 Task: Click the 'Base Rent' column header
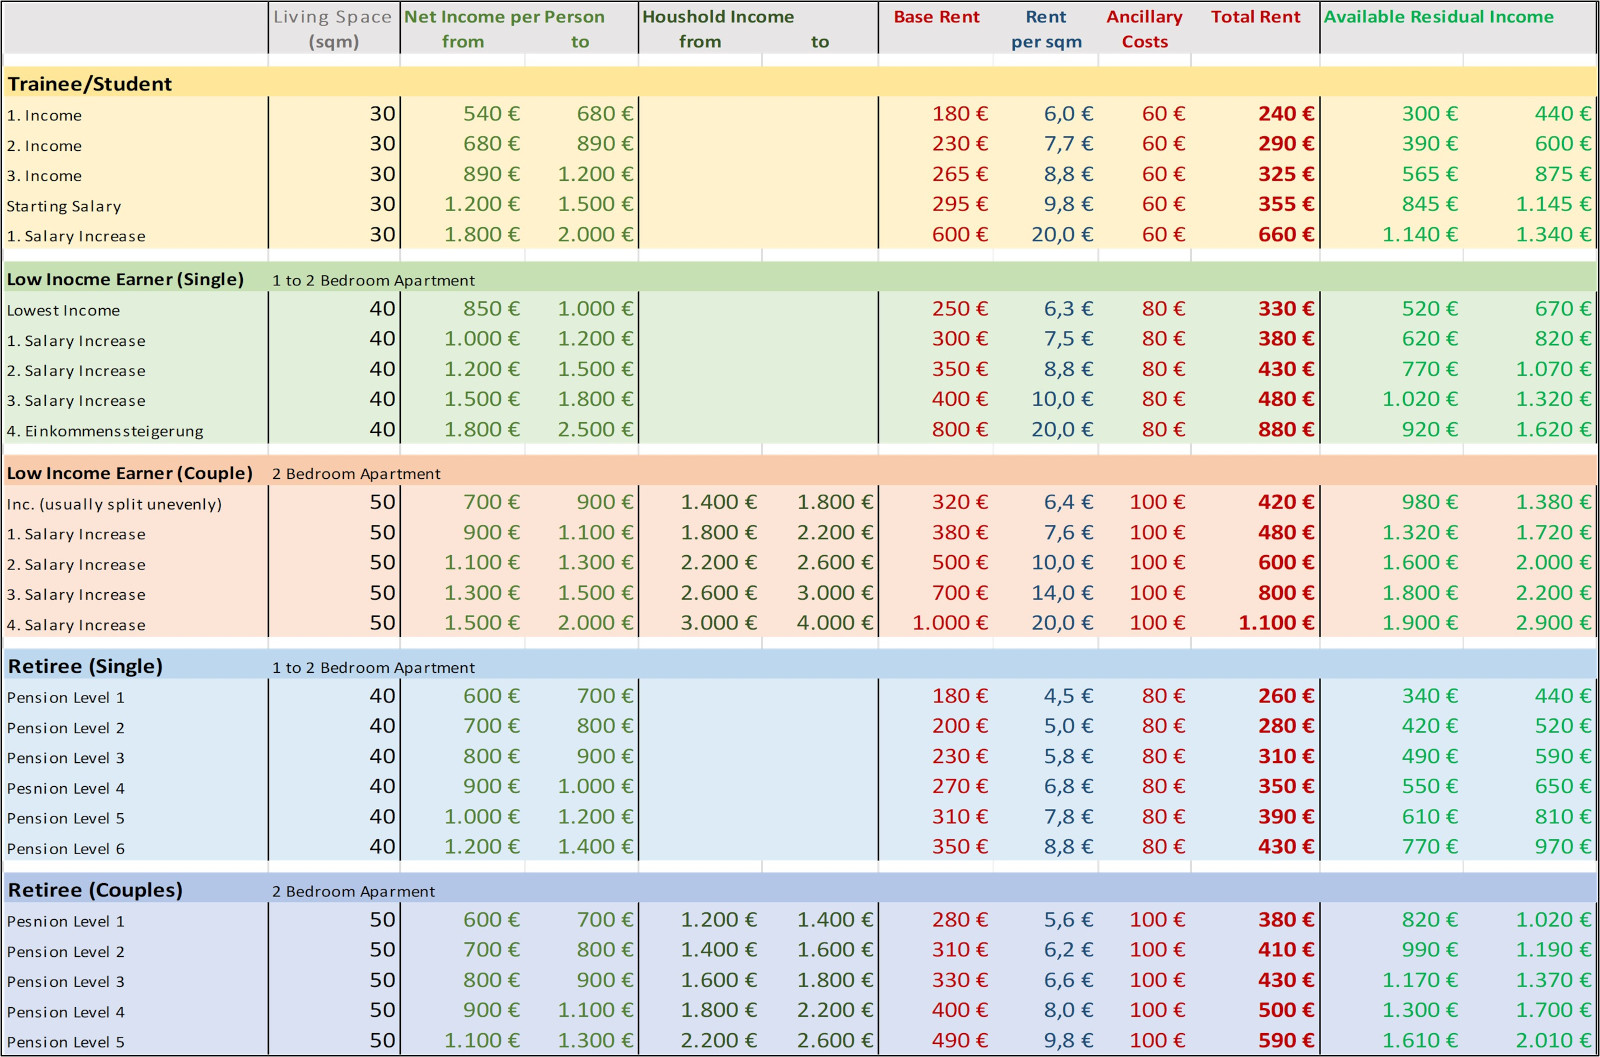pos(936,17)
